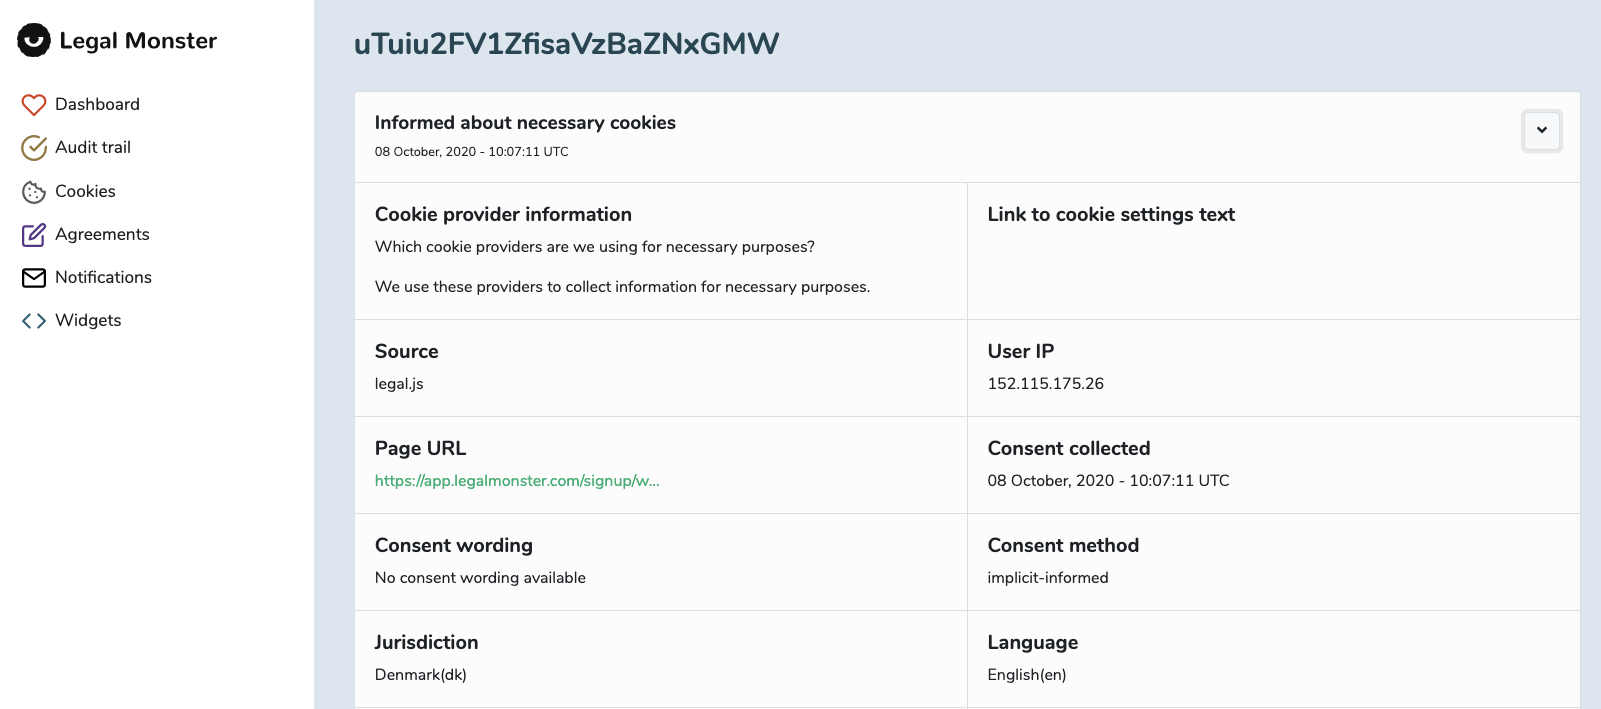
Task: Select Widgets in the sidebar
Action: tap(88, 320)
